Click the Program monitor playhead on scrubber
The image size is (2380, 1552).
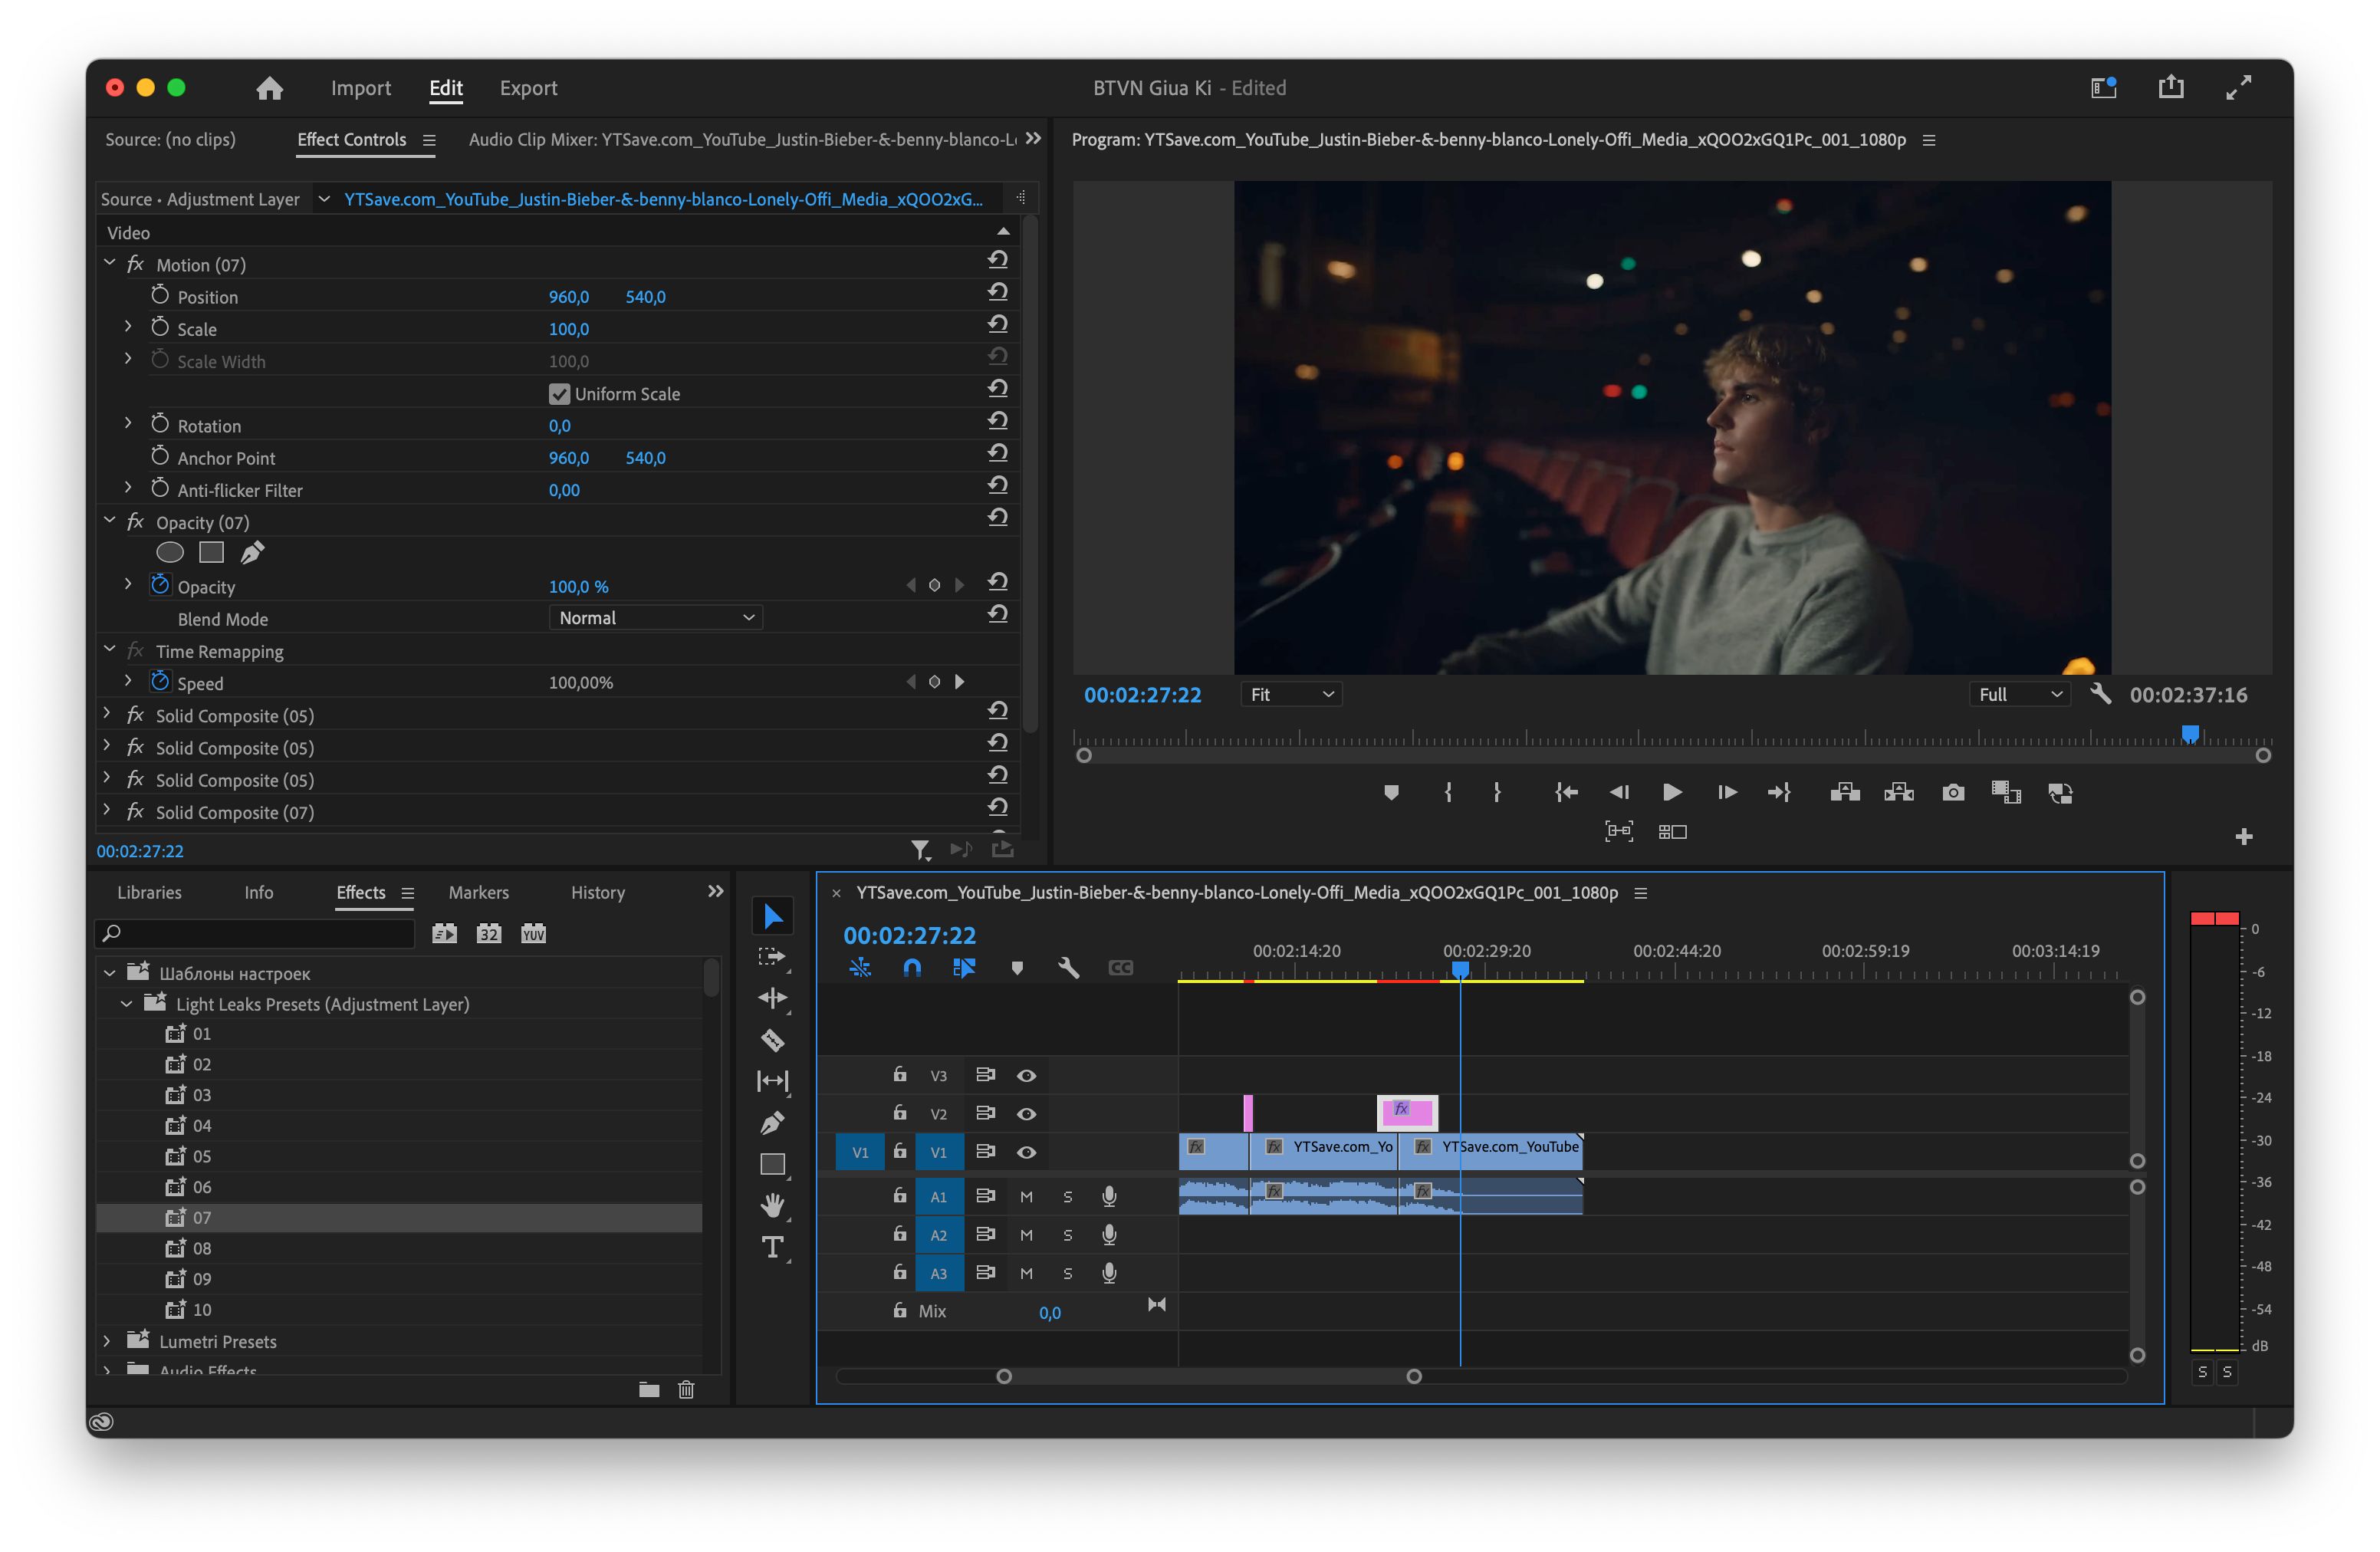coord(2190,735)
